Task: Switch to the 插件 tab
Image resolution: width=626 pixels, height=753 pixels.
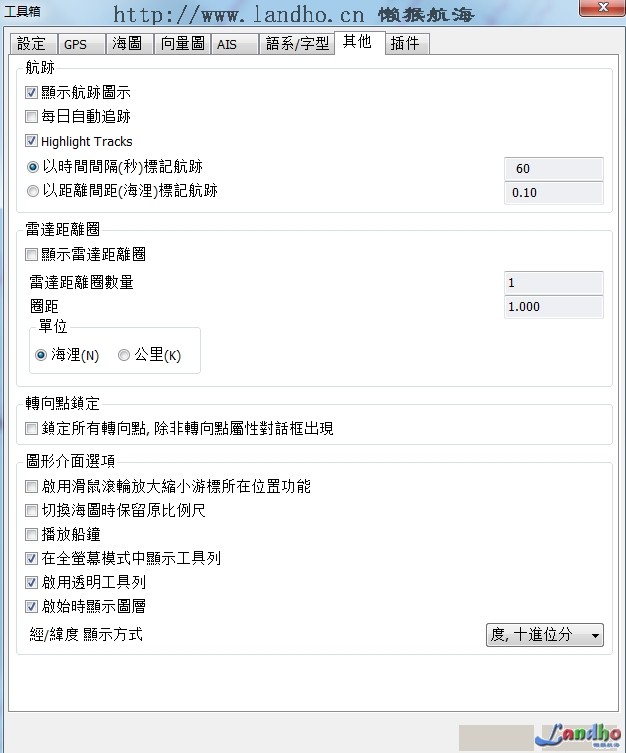Action: (404, 44)
